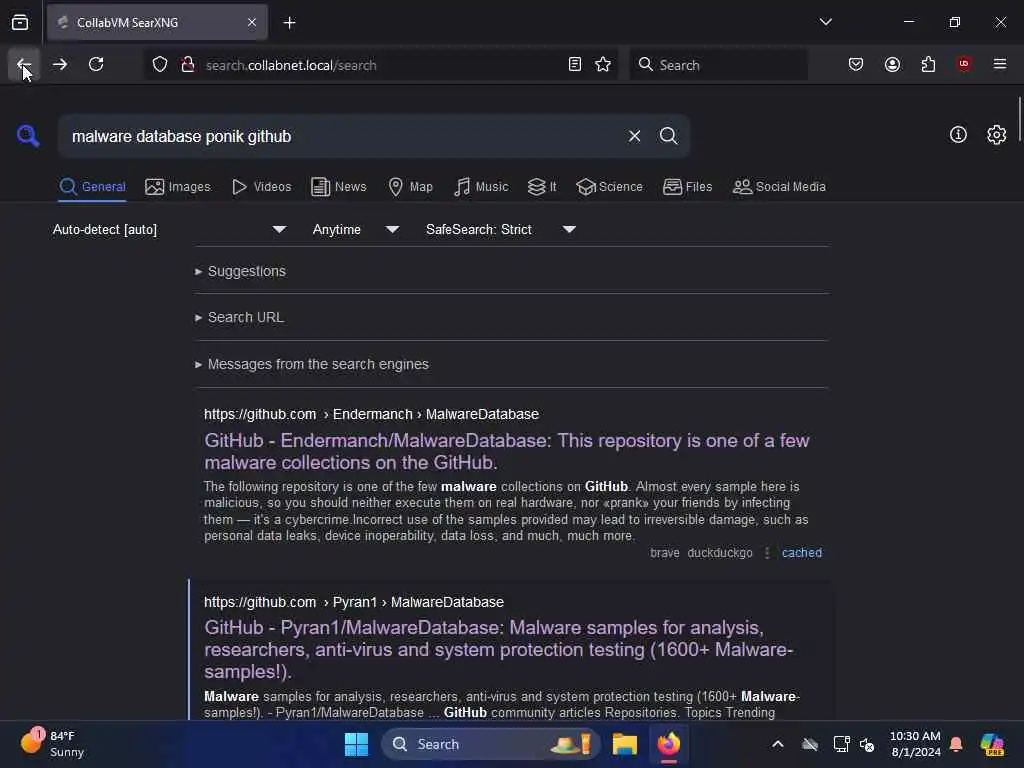Click the address bar URL
1024x768 pixels.
point(291,65)
